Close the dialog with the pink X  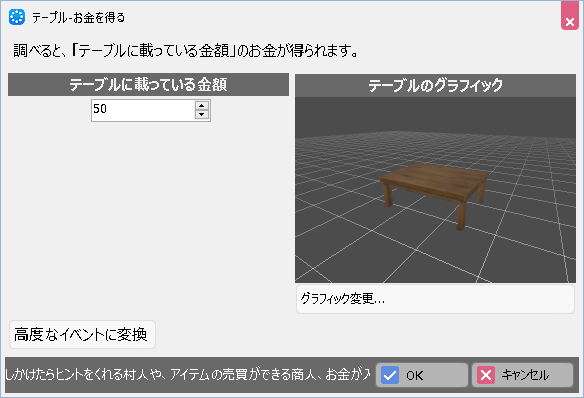tap(569, 17)
